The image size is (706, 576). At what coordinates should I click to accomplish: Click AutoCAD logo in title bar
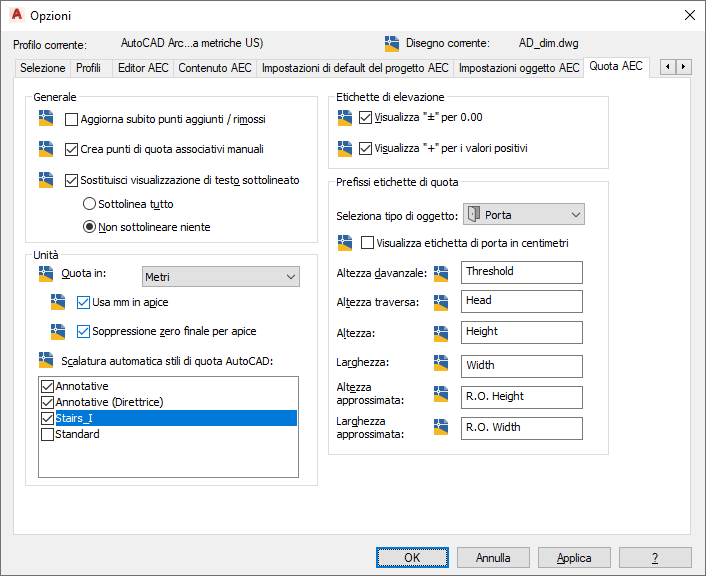(x=17, y=15)
